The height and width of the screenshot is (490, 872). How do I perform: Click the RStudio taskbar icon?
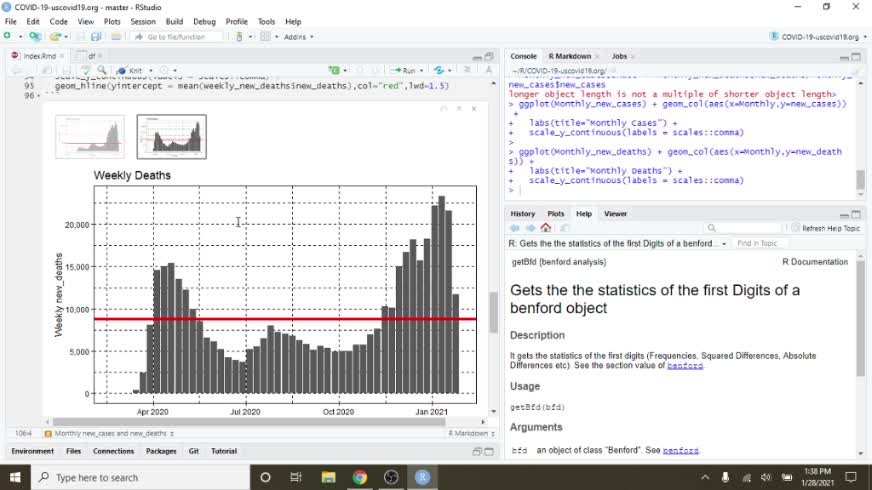(422, 477)
